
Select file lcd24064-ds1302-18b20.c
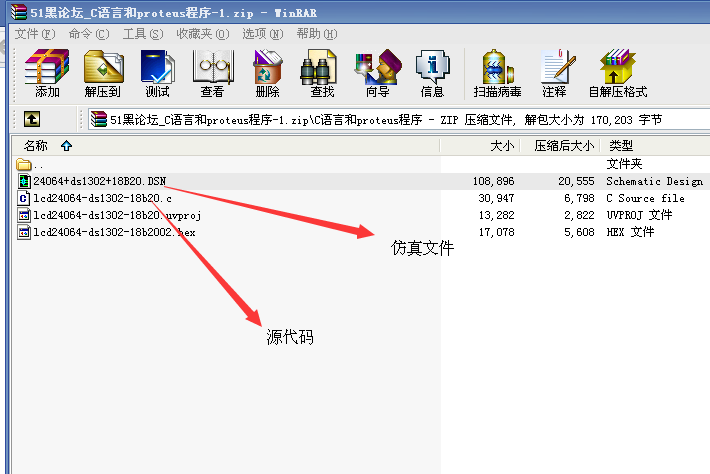pos(102,198)
